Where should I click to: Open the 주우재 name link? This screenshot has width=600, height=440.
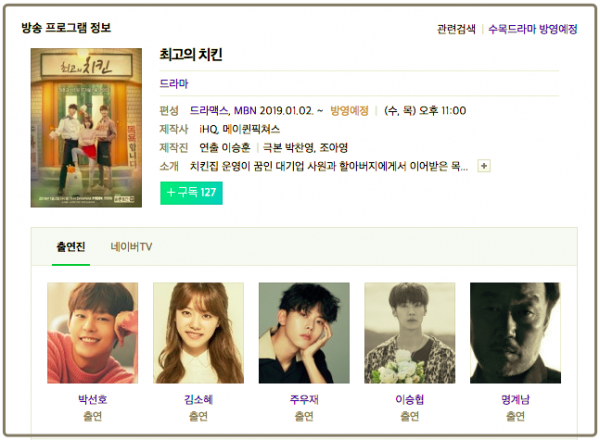click(304, 400)
